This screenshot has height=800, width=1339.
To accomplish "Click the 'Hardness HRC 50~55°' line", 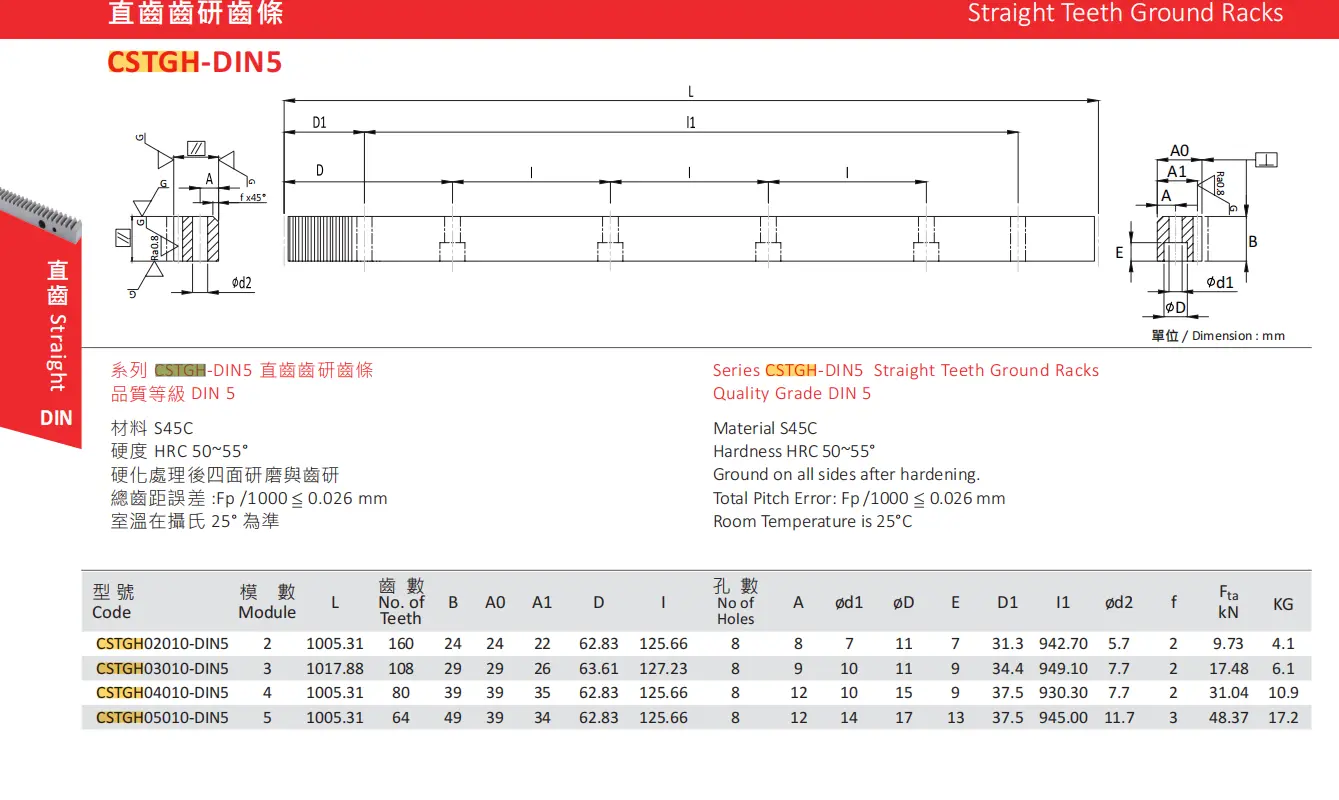I will click(x=794, y=451).
